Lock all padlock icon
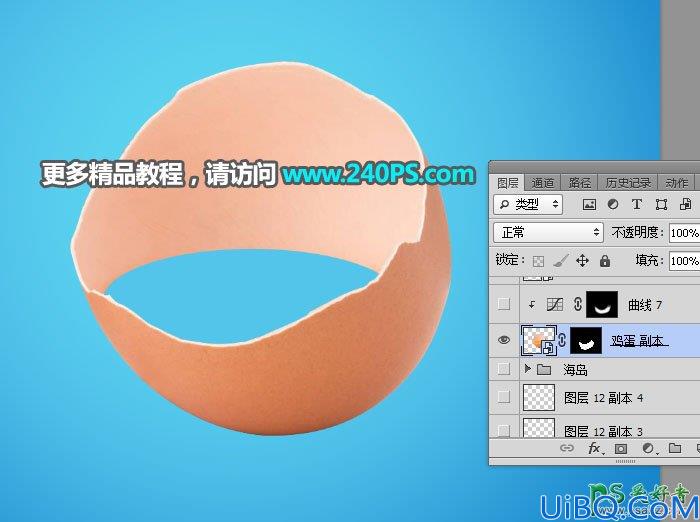The image size is (700, 522). (x=605, y=261)
